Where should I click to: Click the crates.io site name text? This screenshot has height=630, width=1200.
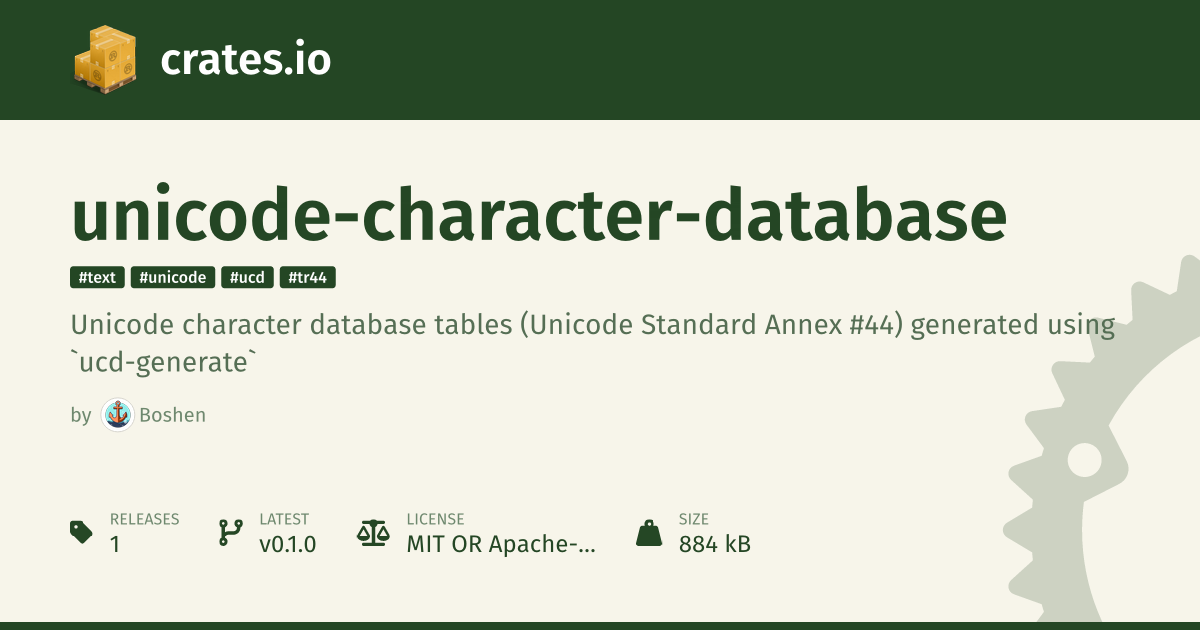[245, 60]
